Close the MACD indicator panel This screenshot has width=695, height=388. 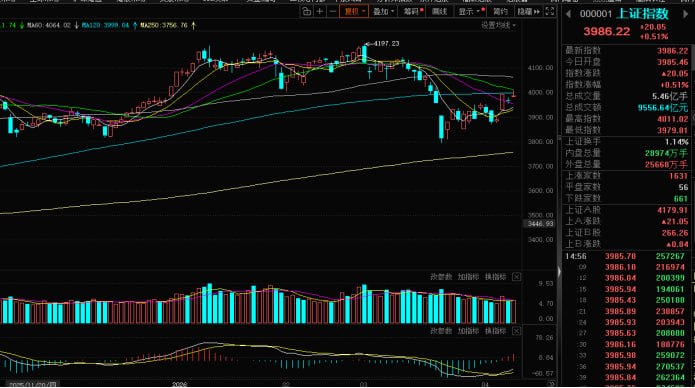pos(516,331)
